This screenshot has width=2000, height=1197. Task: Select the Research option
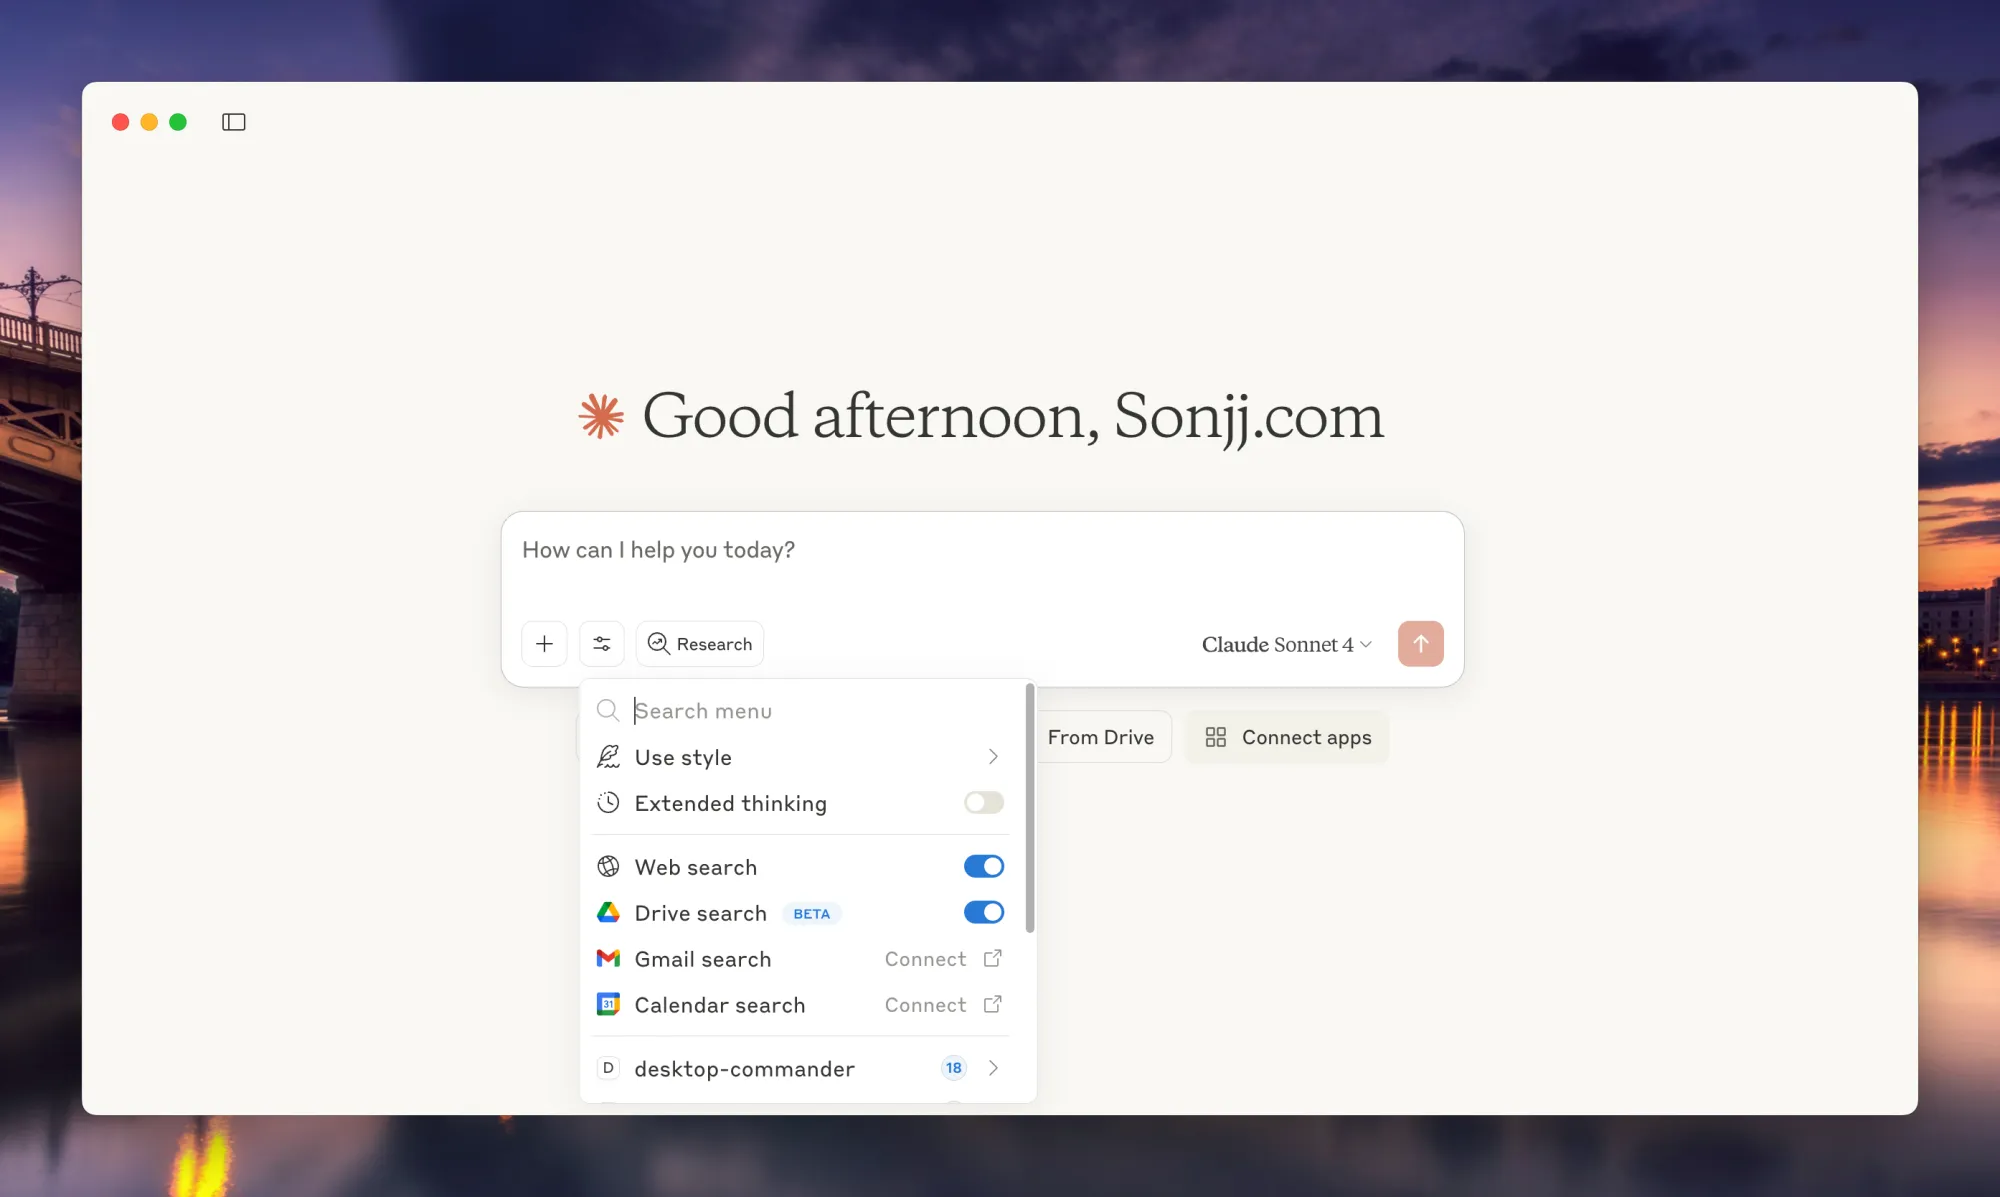pyautogui.click(x=699, y=643)
